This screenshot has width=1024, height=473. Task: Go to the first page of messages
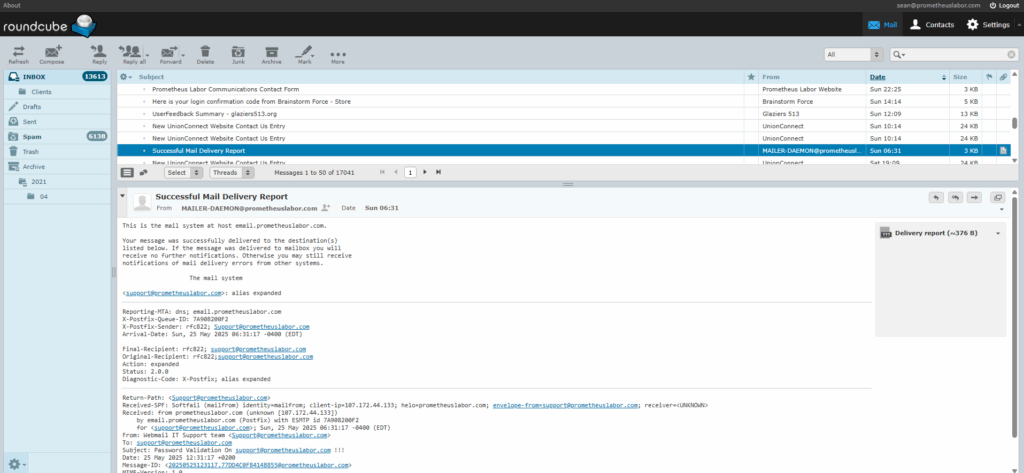383,172
